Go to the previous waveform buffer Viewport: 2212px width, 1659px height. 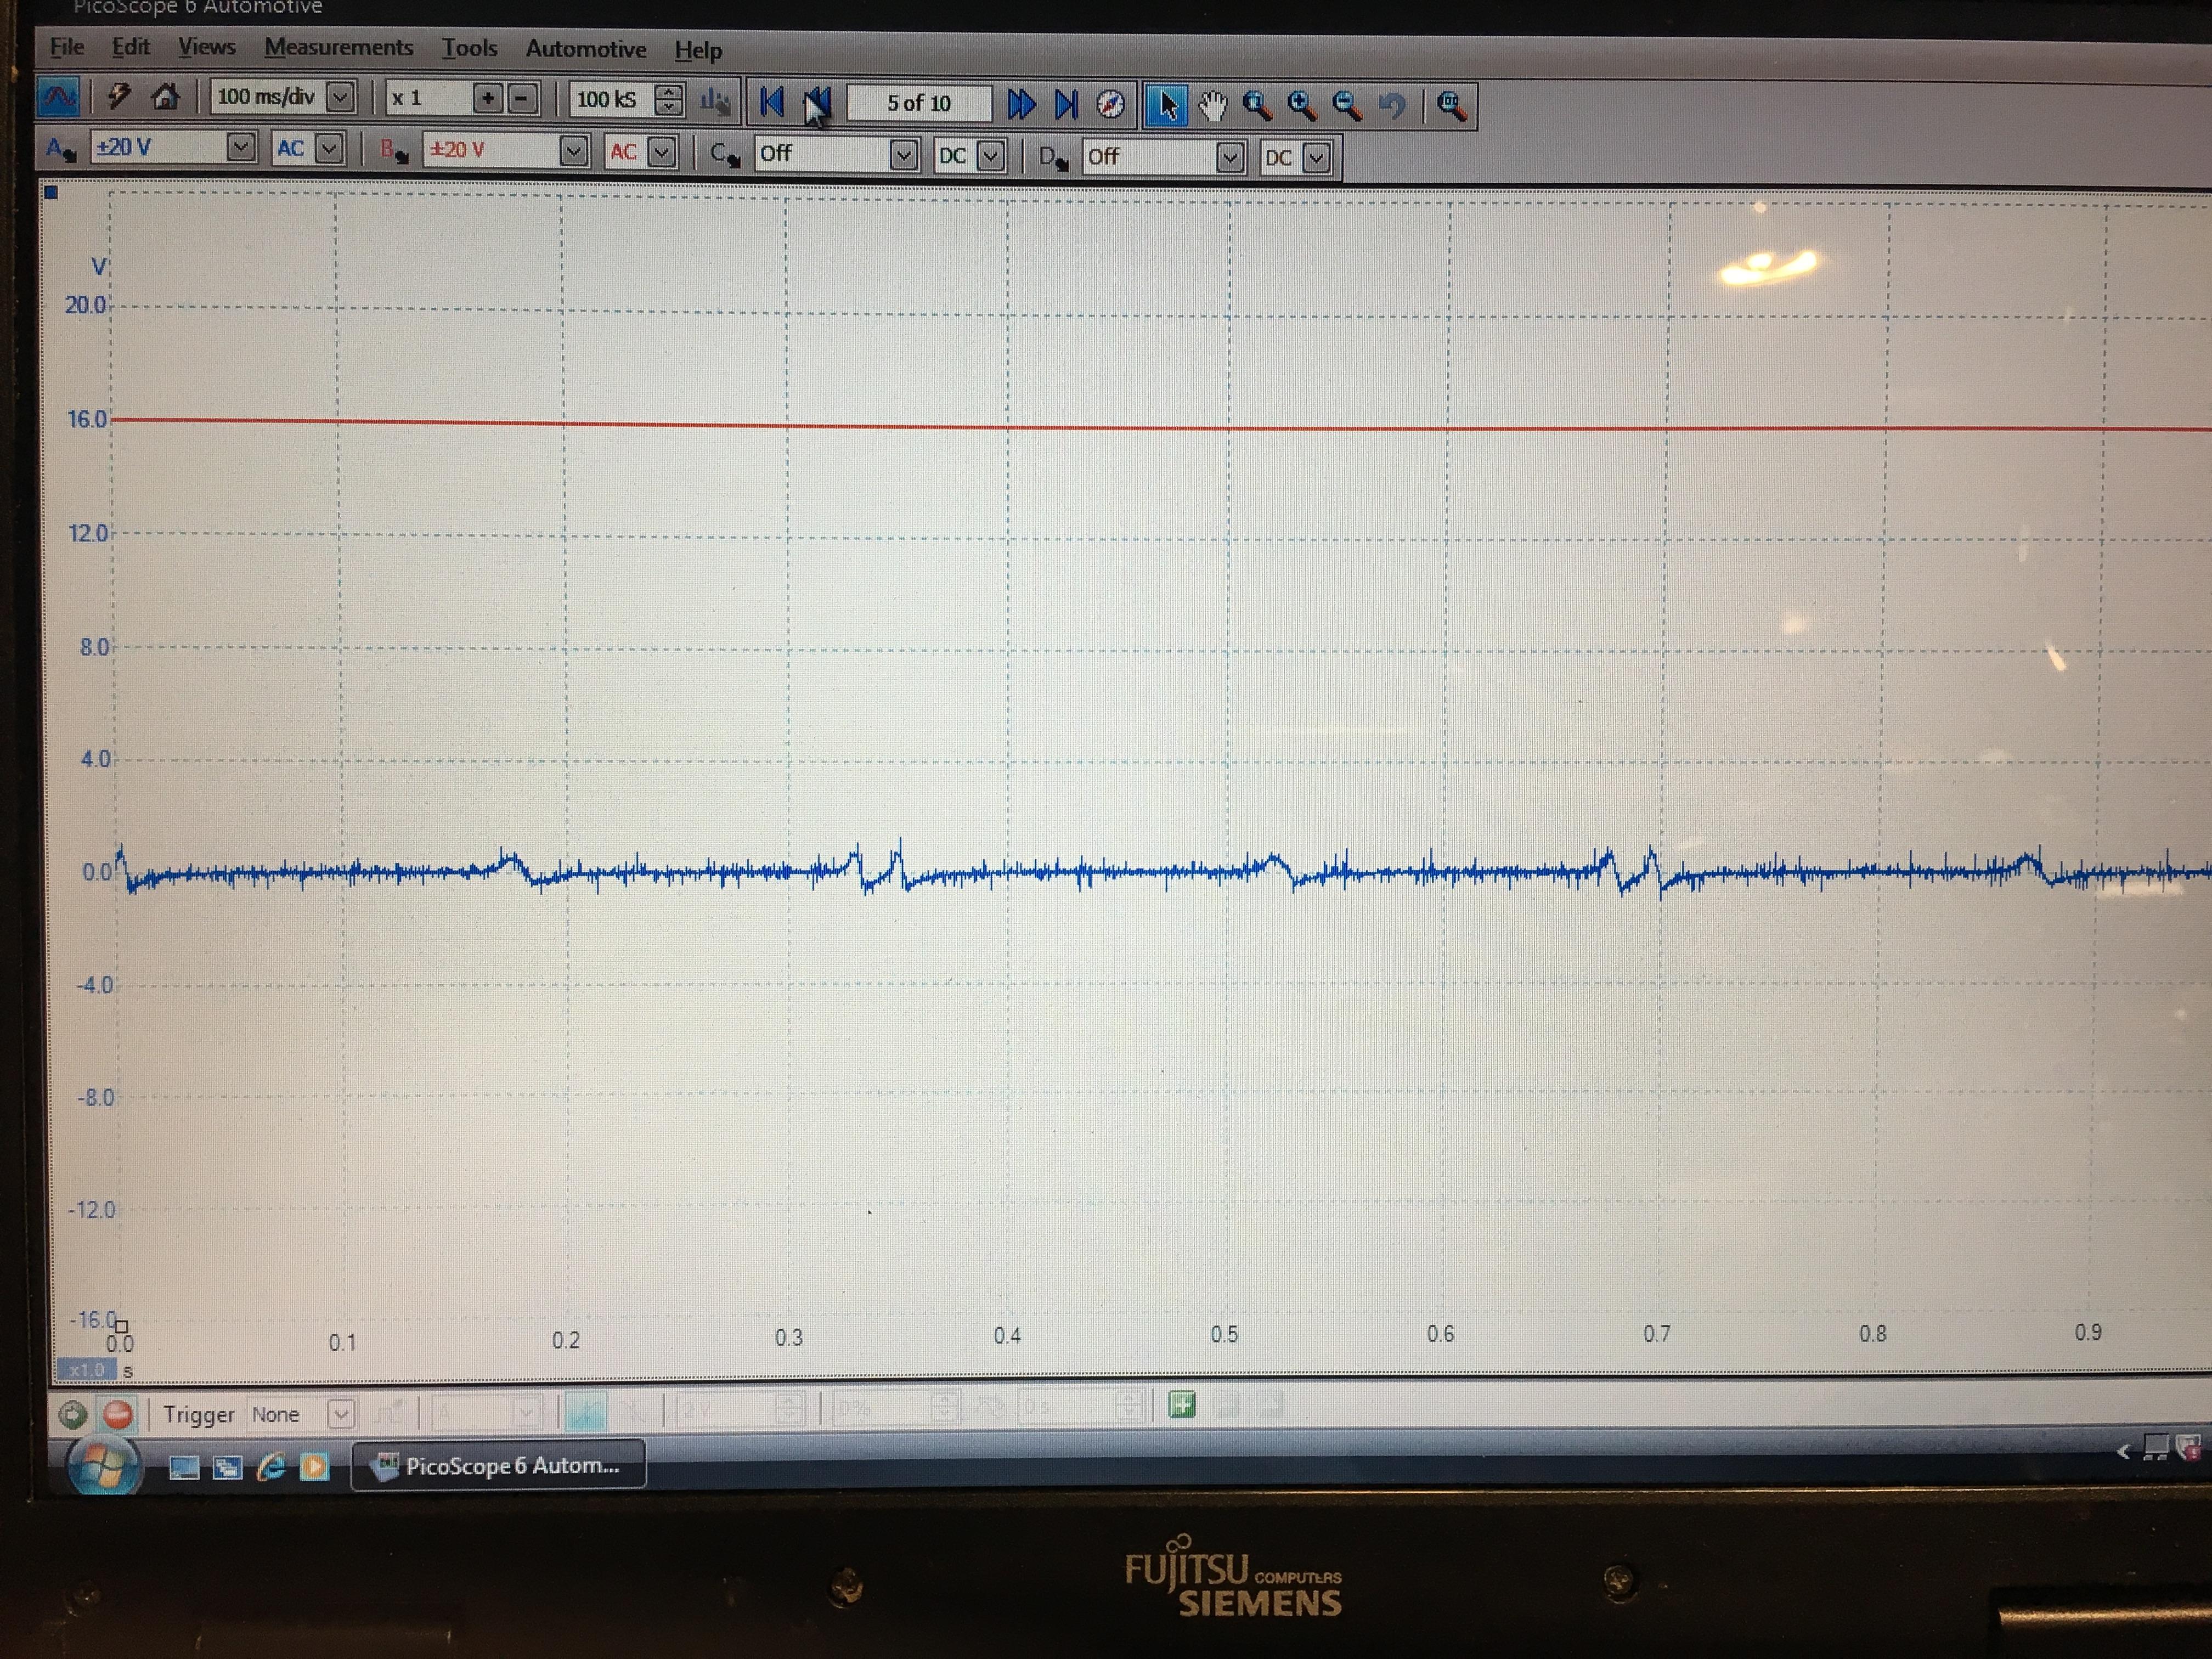pos(817,102)
